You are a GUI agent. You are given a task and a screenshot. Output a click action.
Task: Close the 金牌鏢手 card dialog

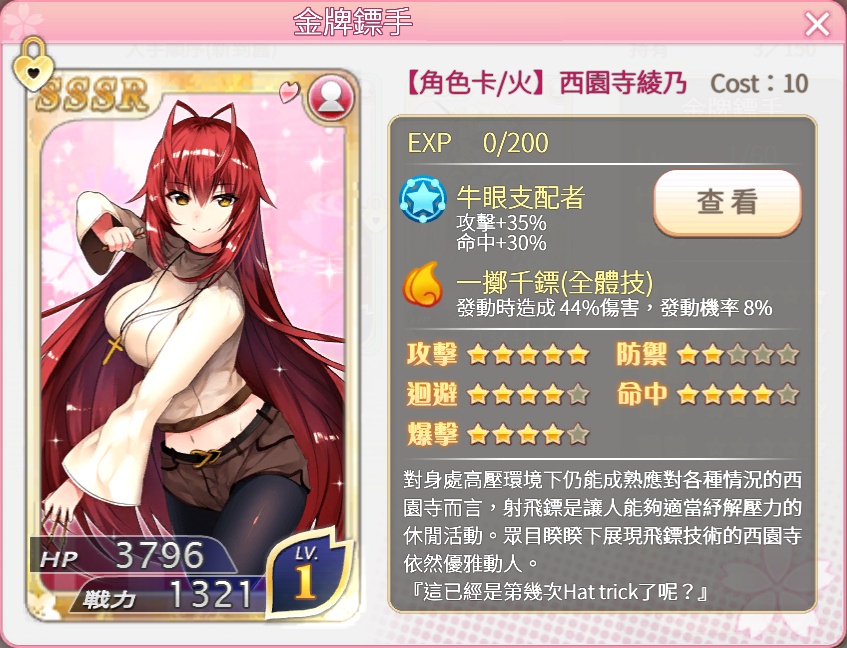tap(817, 24)
